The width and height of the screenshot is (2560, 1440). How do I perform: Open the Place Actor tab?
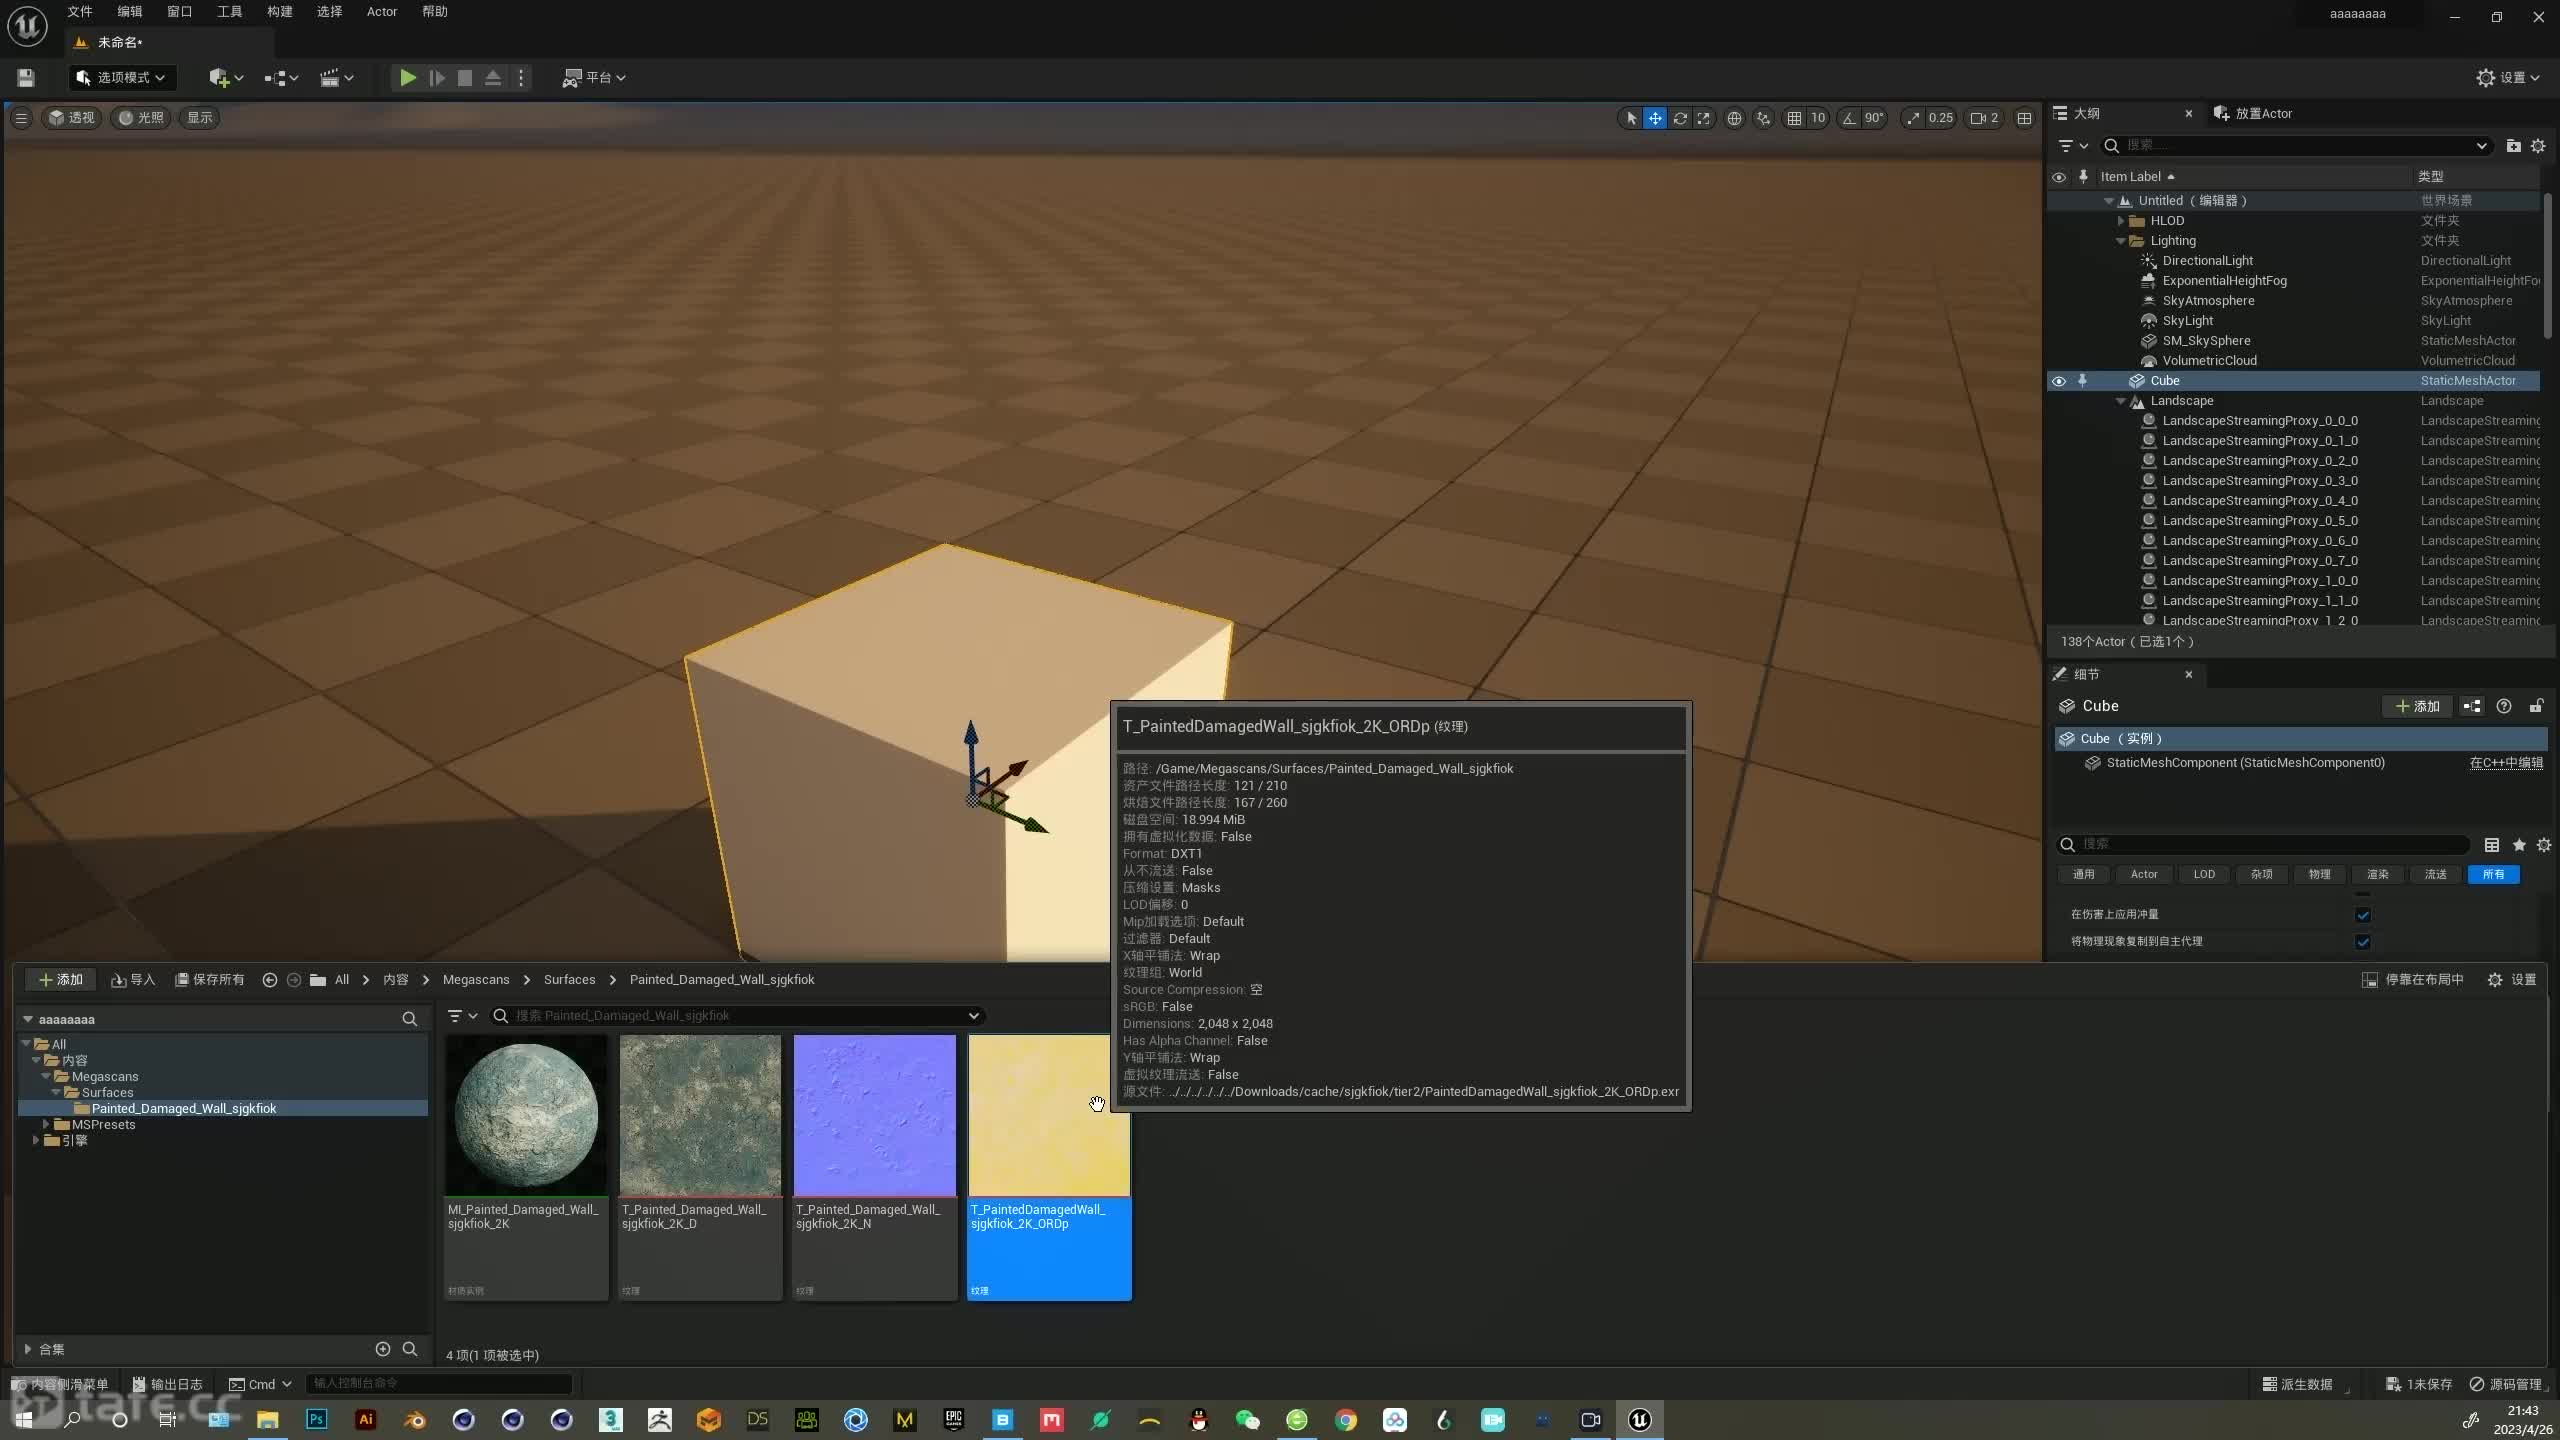pyautogui.click(x=2254, y=114)
